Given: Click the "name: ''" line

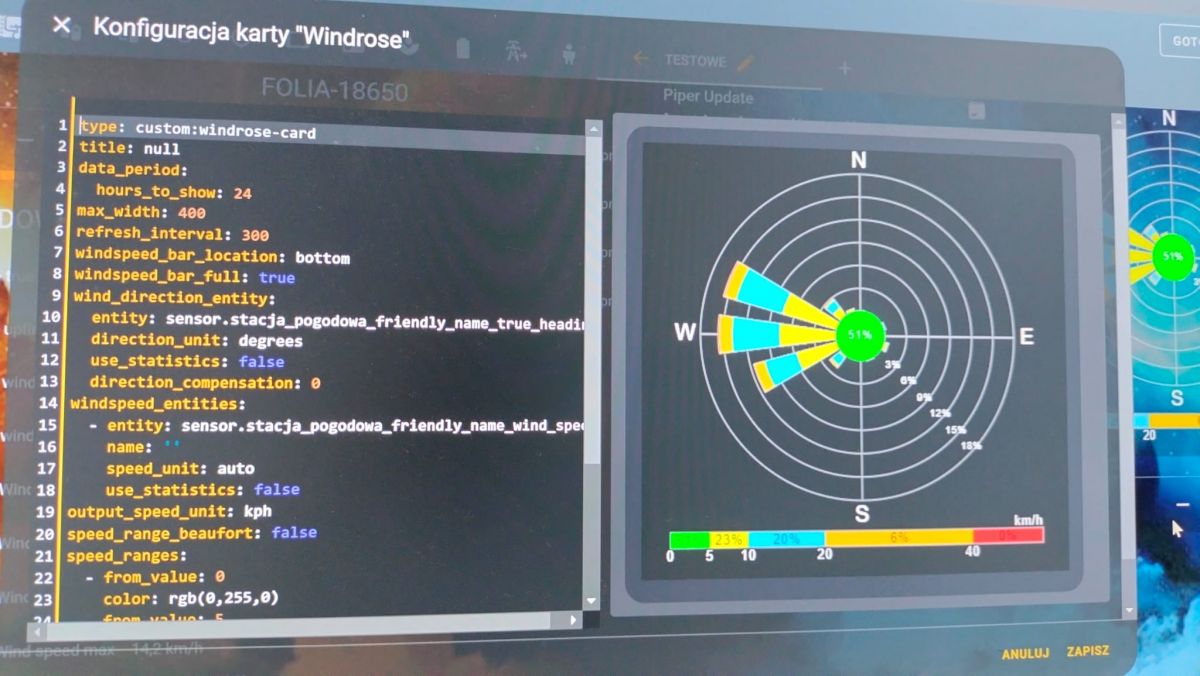Looking at the screenshot, I should point(143,447).
